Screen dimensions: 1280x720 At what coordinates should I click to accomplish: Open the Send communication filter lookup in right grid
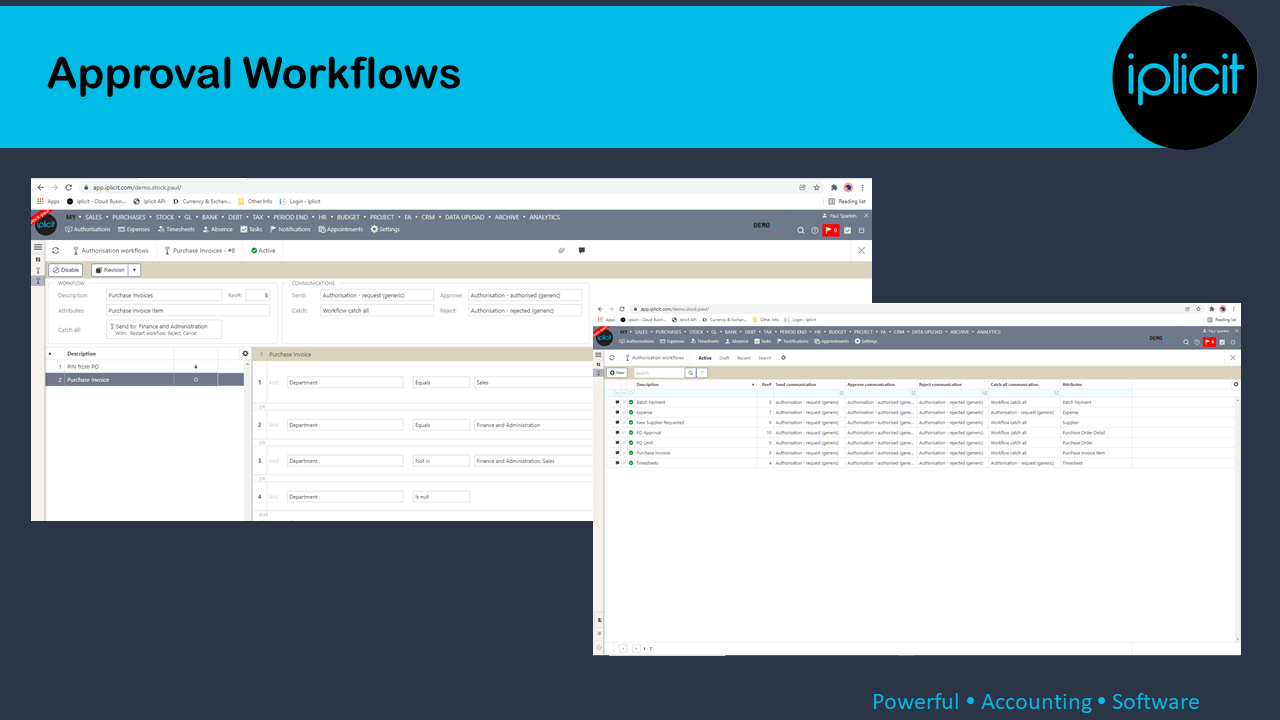(x=842, y=393)
